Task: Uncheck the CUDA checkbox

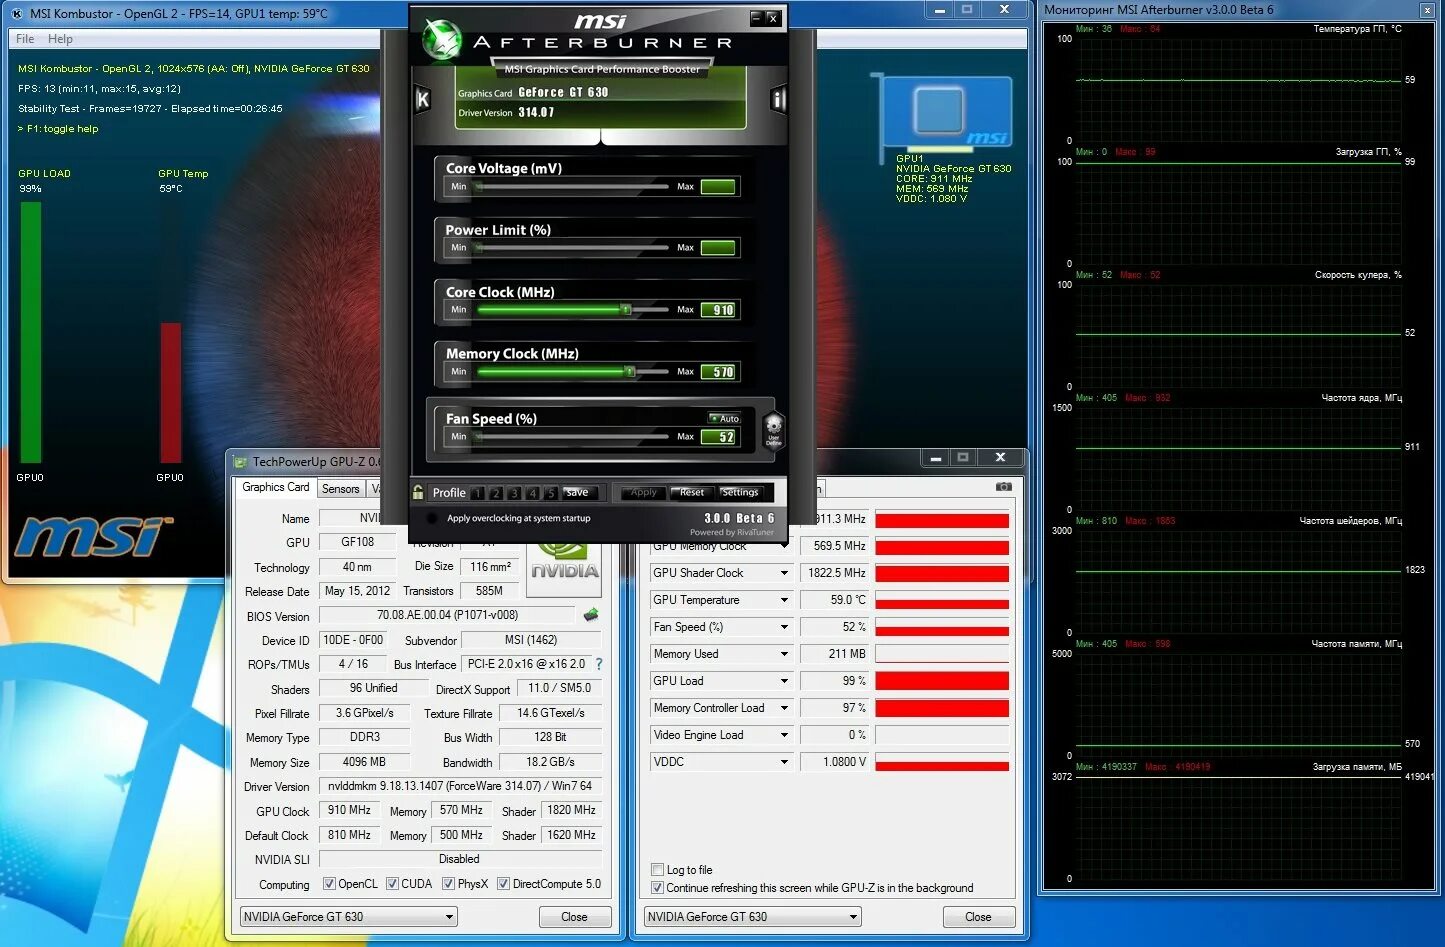Action: coord(392,884)
